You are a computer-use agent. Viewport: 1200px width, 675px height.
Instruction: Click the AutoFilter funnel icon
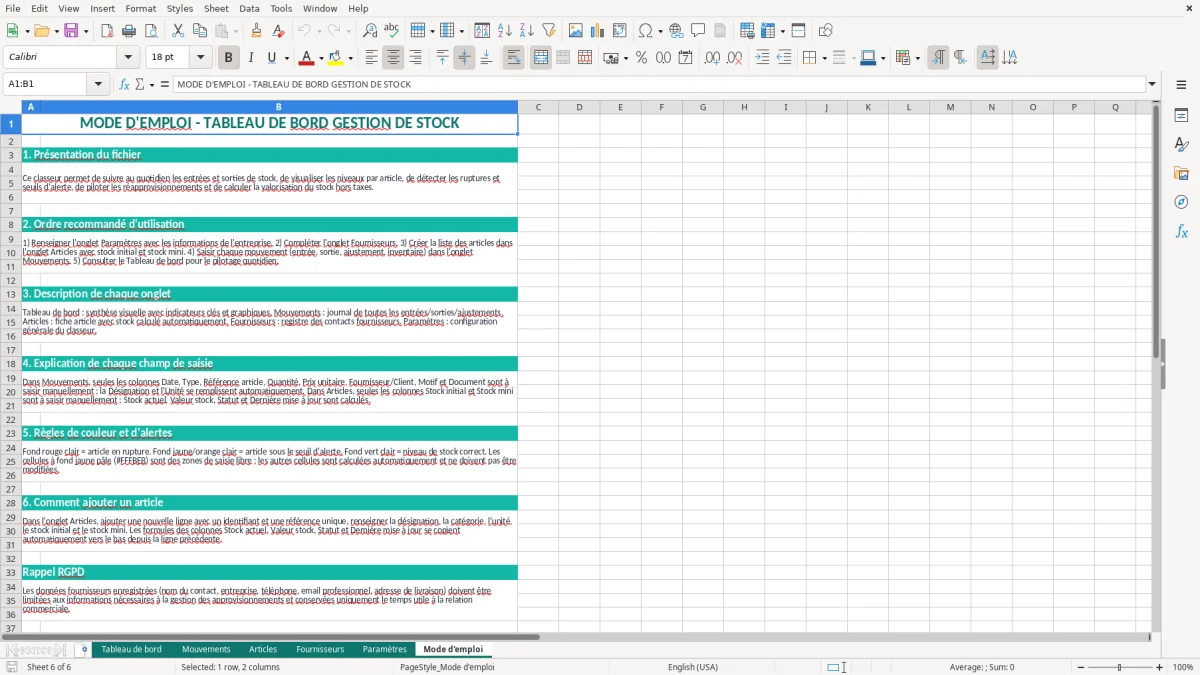pyautogui.click(x=548, y=31)
